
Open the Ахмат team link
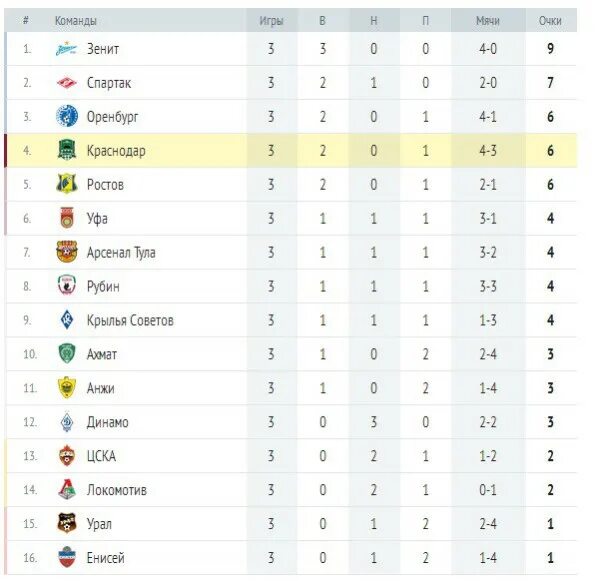point(102,354)
